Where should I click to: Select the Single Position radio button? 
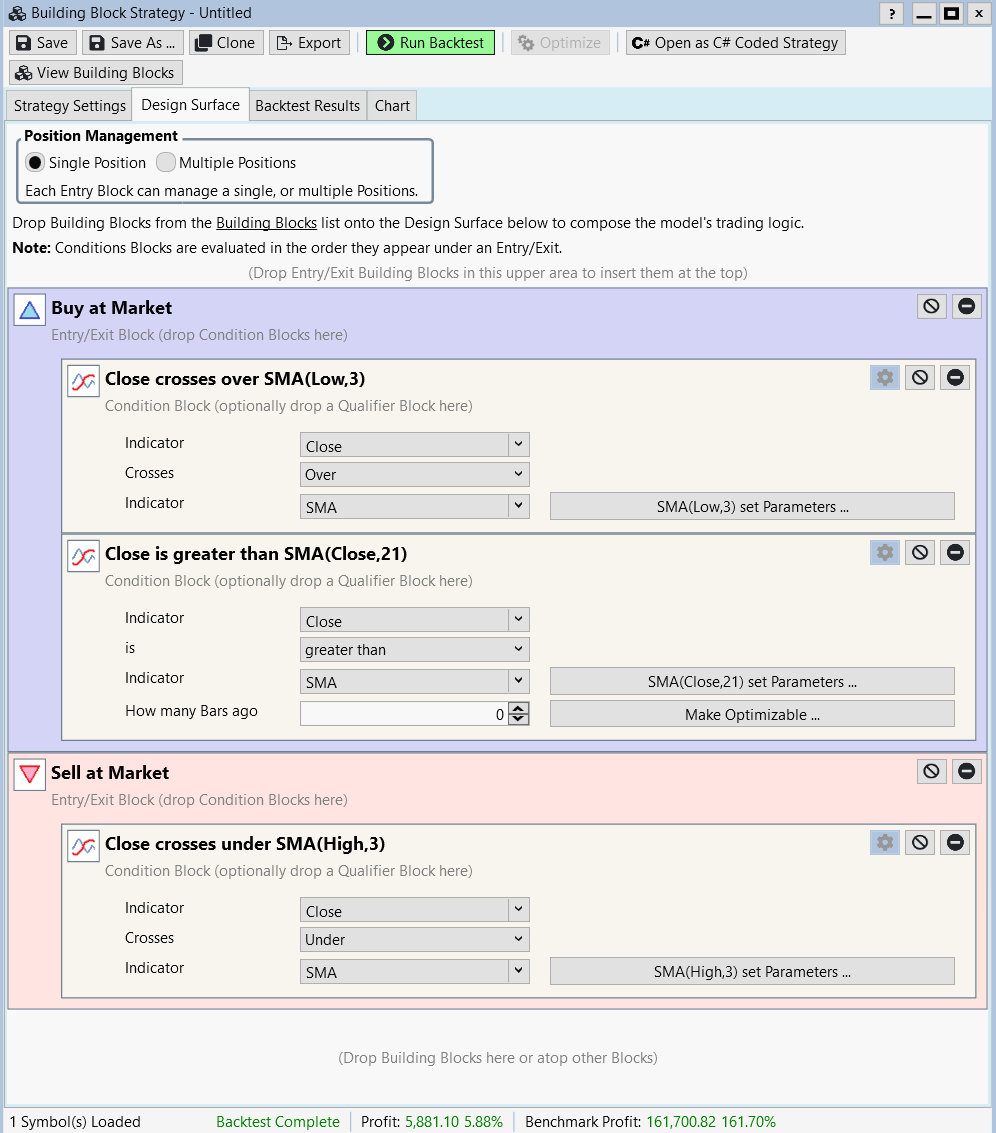point(35,162)
